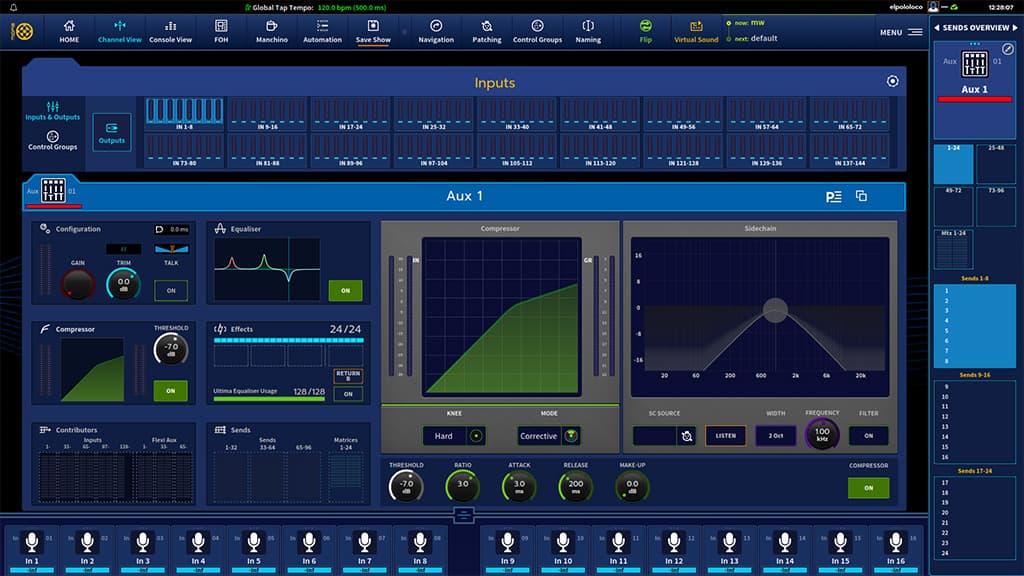The width and height of the screenshot is (1024, 576).
Task: Toggle the Flip function
Action: tap(645, 31)
